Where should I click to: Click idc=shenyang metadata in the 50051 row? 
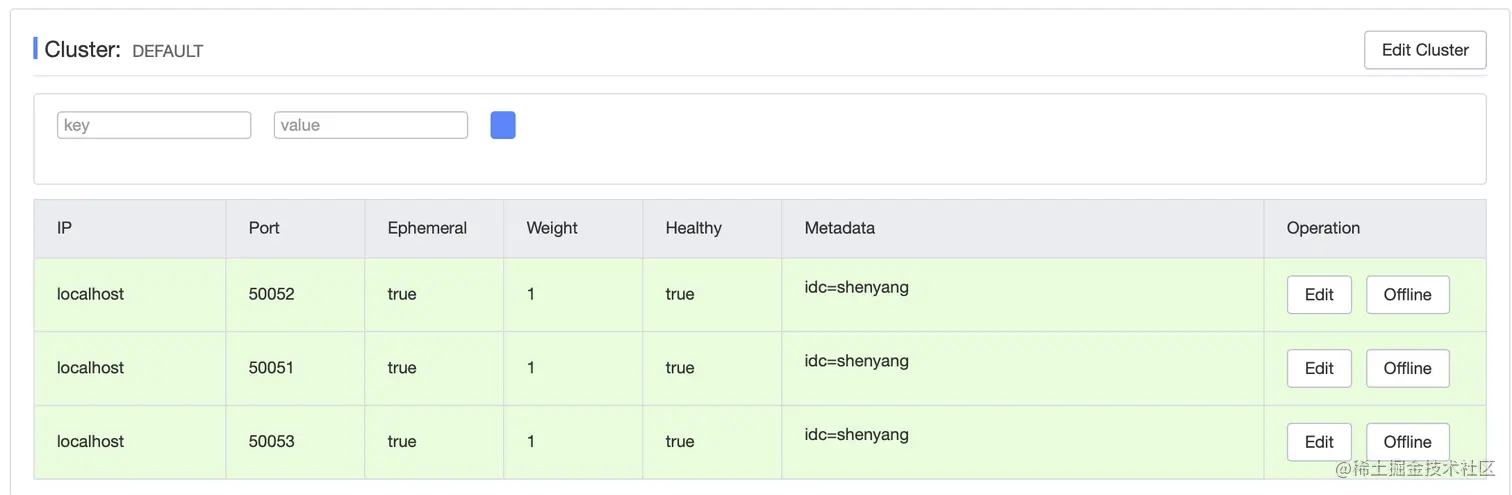(856, 361)
